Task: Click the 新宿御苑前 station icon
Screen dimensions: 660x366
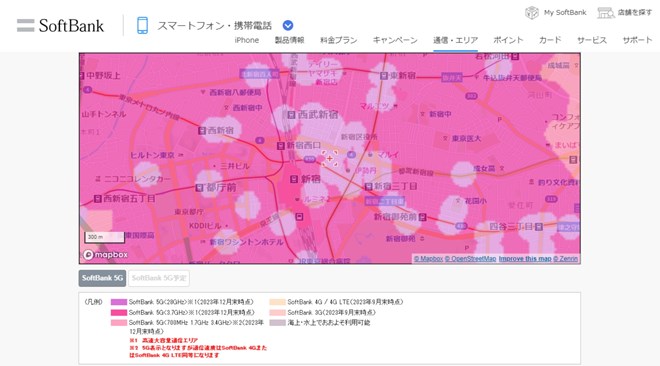Action: (422, 217)
